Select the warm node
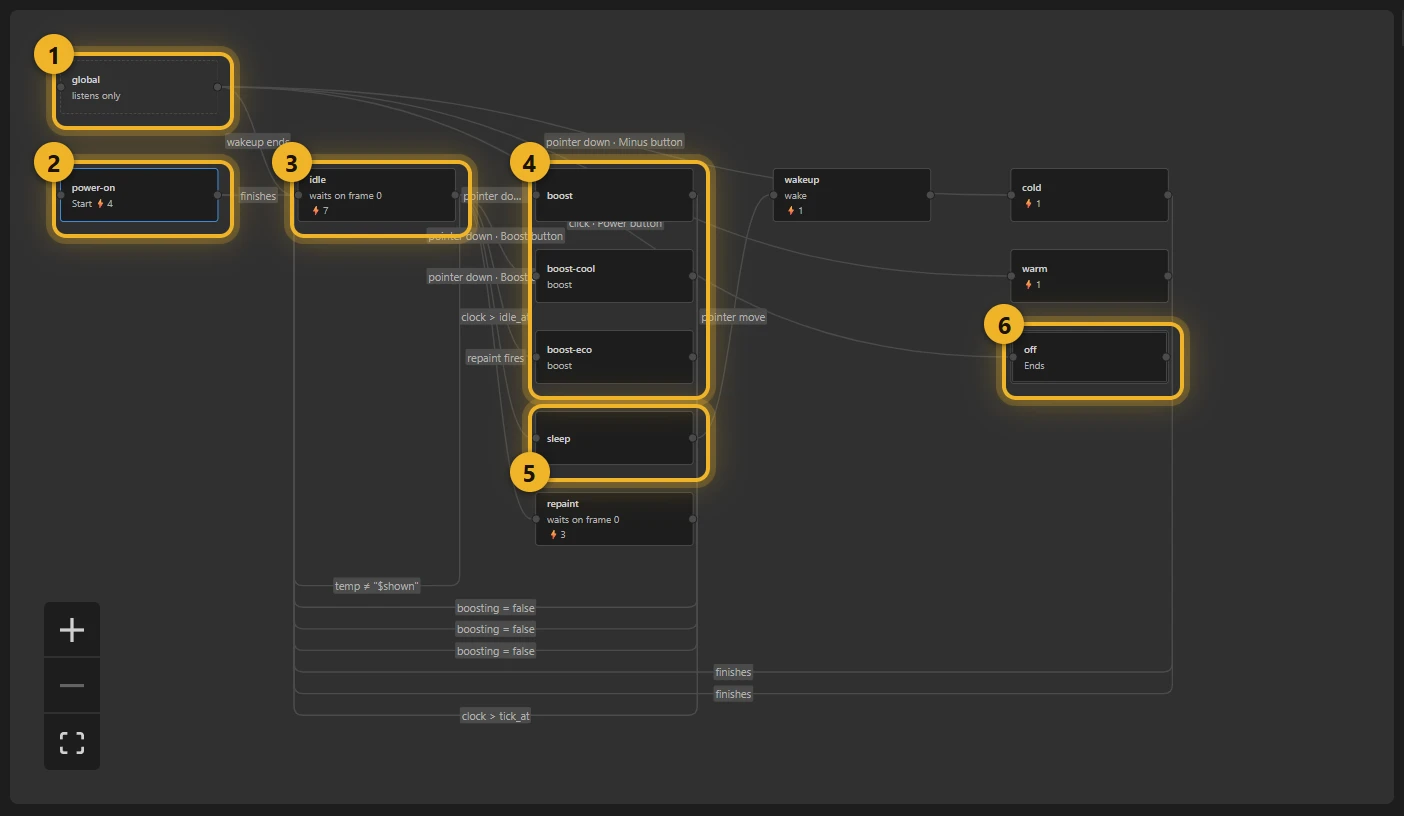Screen dimensions: 1404x816 [x=1089, y=276]
